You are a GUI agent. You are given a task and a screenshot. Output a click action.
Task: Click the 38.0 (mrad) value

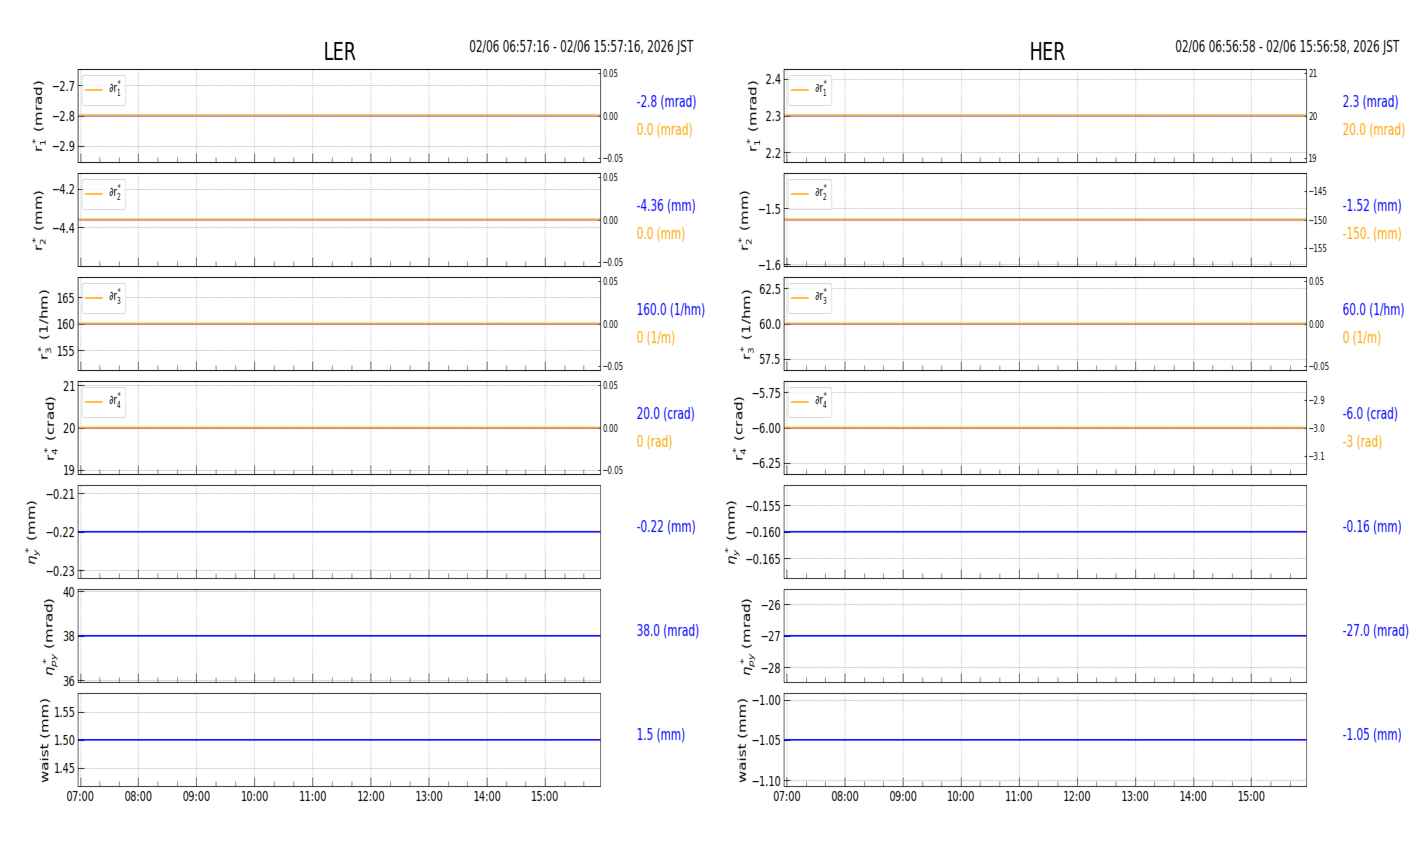coord(668,631)
